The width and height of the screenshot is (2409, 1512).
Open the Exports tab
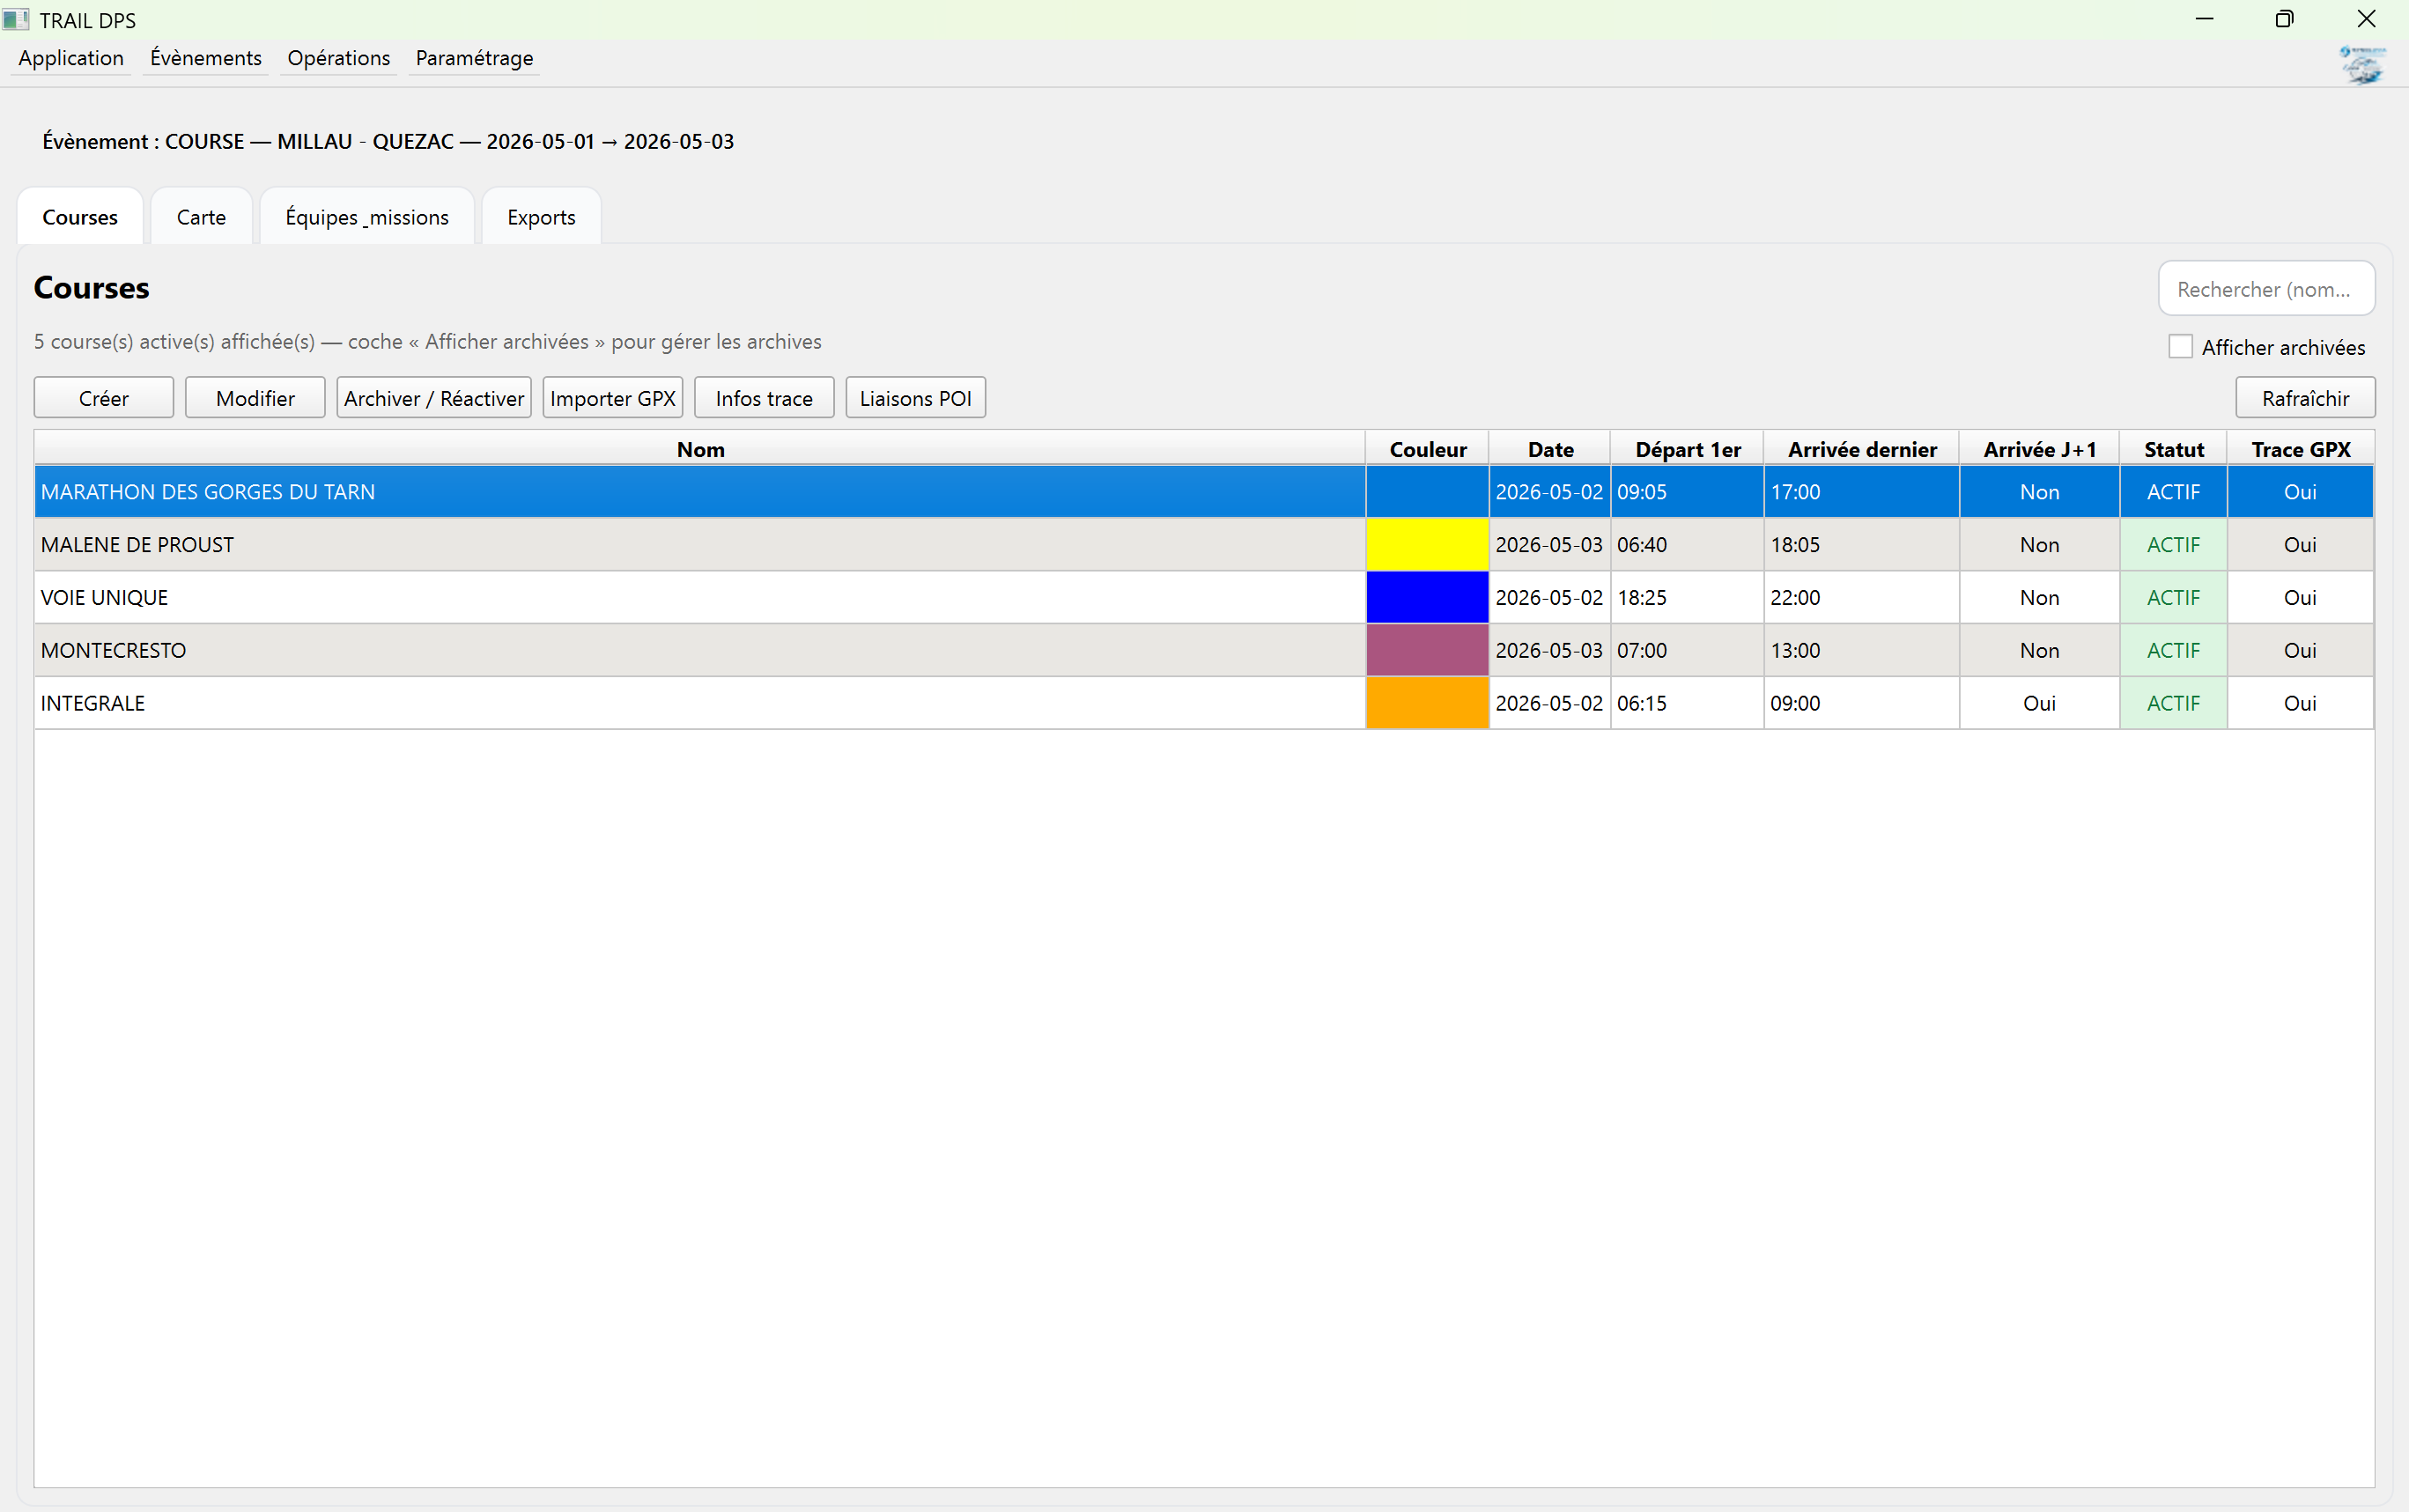tap(541, 217)
